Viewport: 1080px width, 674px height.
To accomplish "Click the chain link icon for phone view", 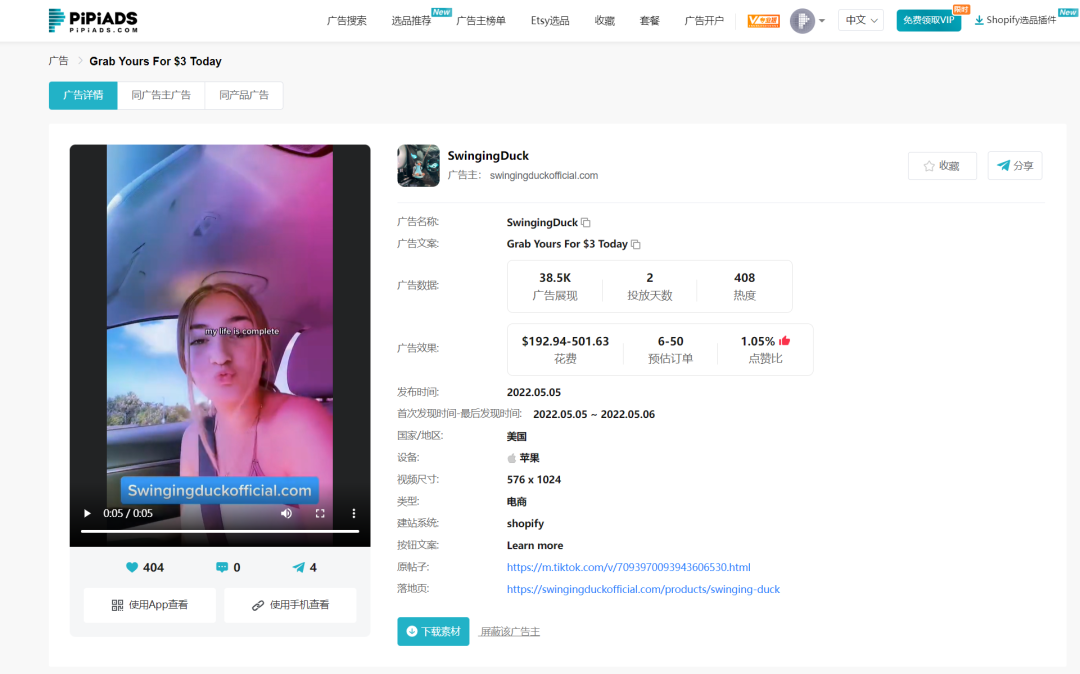I will tap(258, 605).
